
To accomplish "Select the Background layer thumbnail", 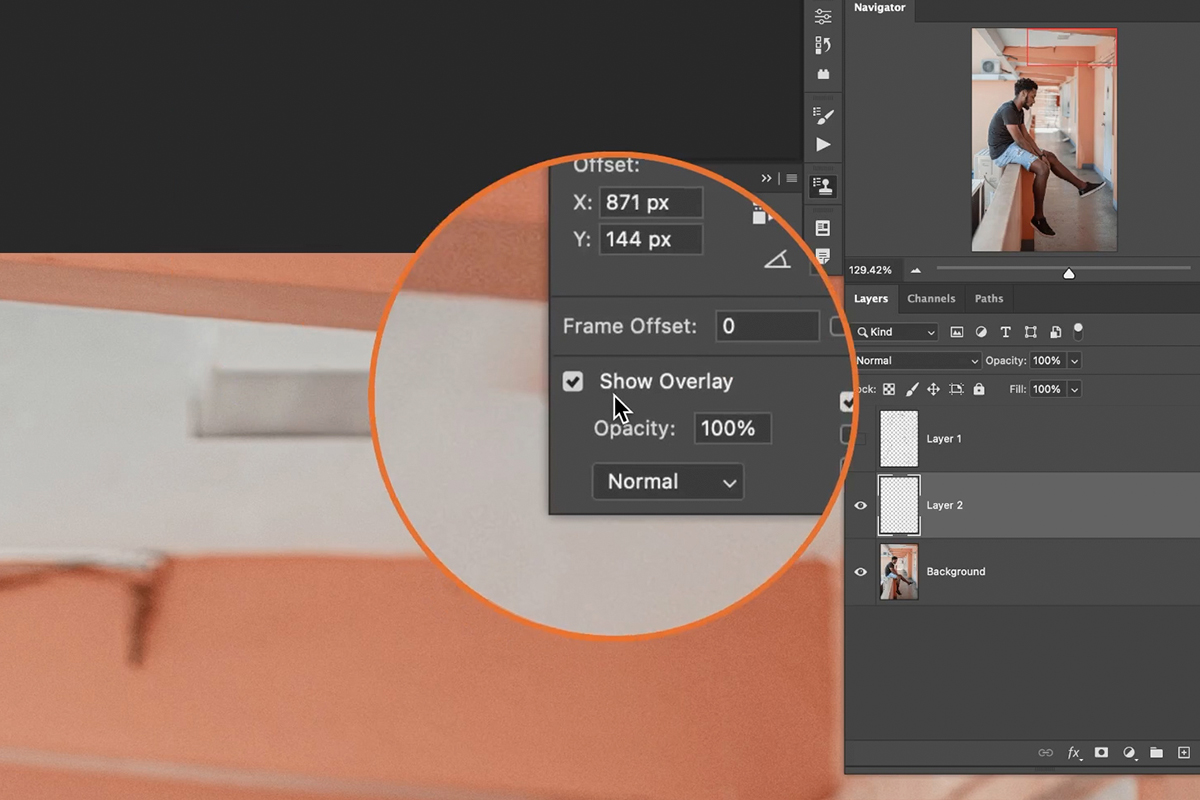I will click(x=899, y=572).
